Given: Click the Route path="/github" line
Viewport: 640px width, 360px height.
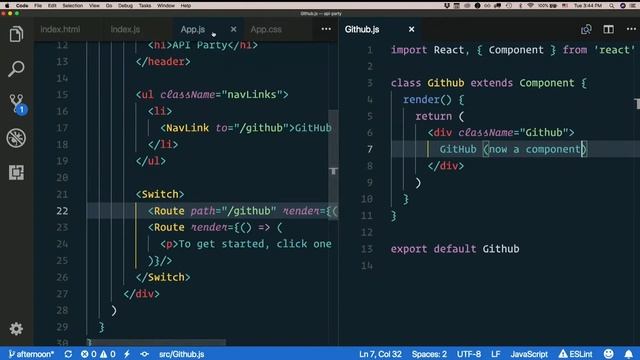Looking at the screenshot, I should pyautogui.click(x=243, y=211).
